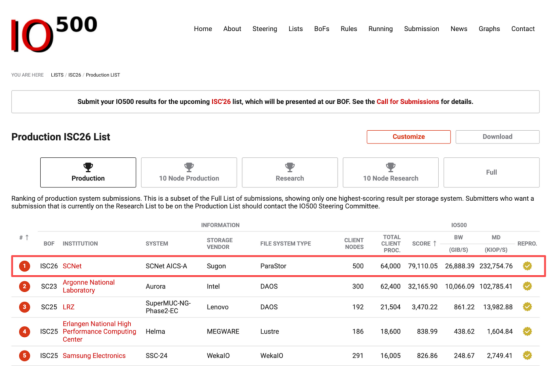Click the Aurora system cell
553x367 pixels.
(x=155, y=286)
